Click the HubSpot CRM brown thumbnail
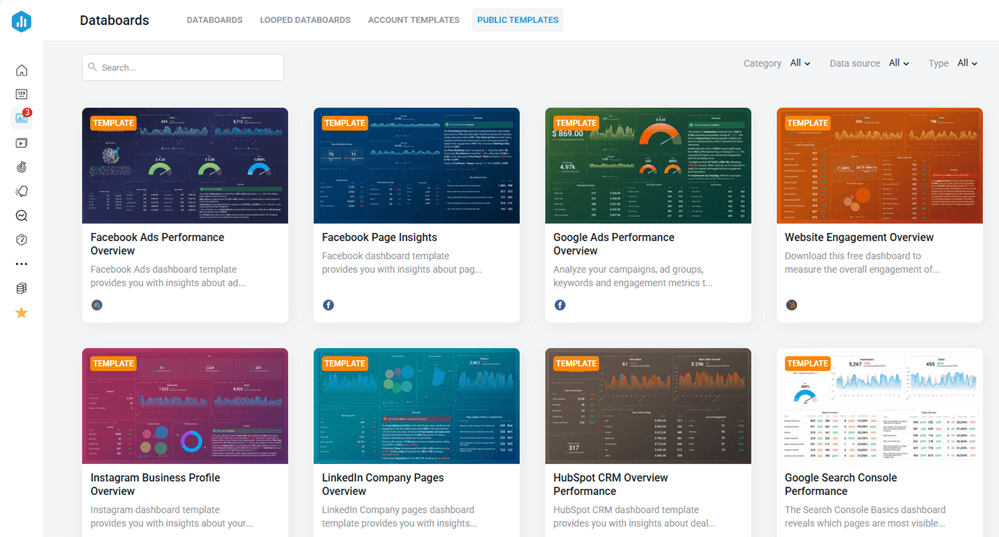The image size is (999, 537). click(x=648, y=406)
